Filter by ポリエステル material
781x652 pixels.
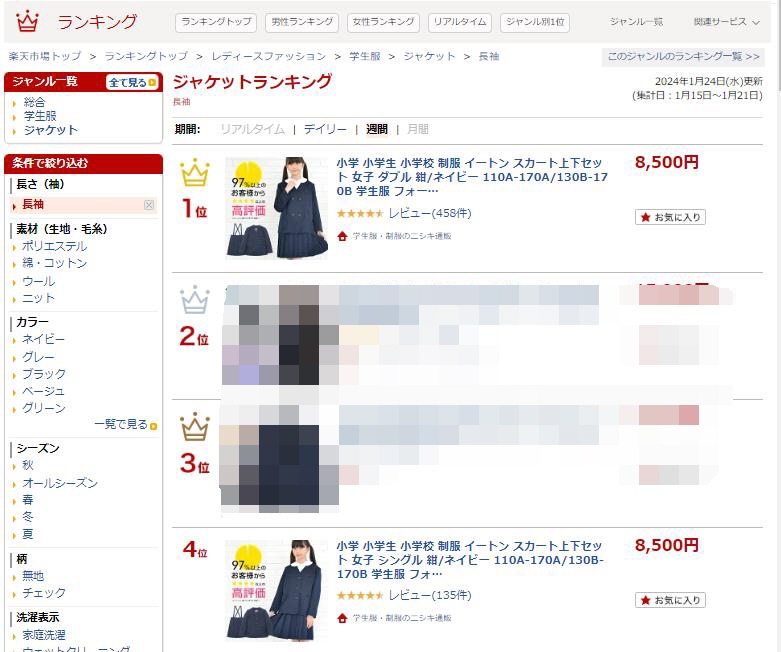point(54,246)
